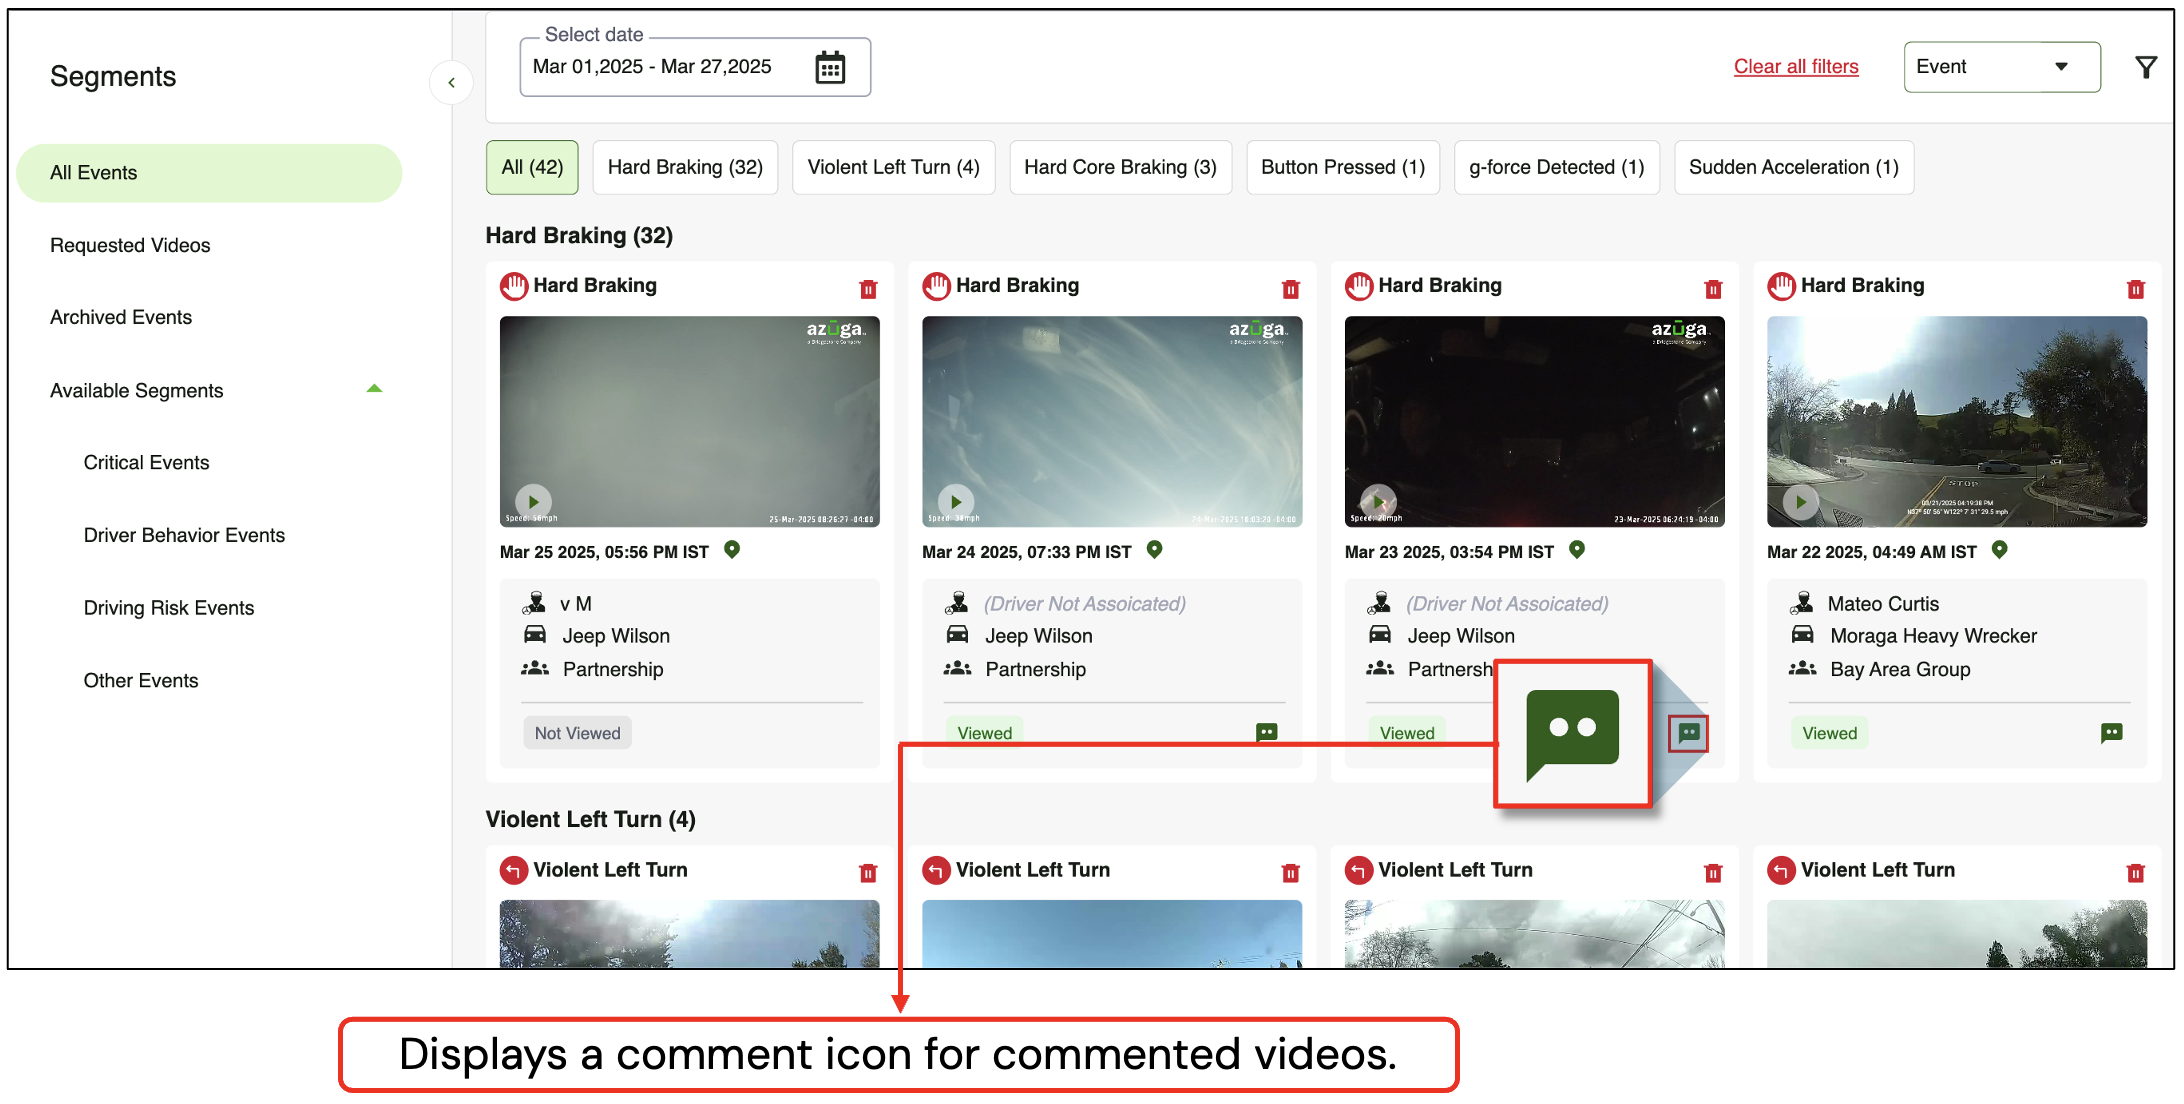Select the Violent Left Turn (4) tab

pyautogui.click(x=893, y=167)
